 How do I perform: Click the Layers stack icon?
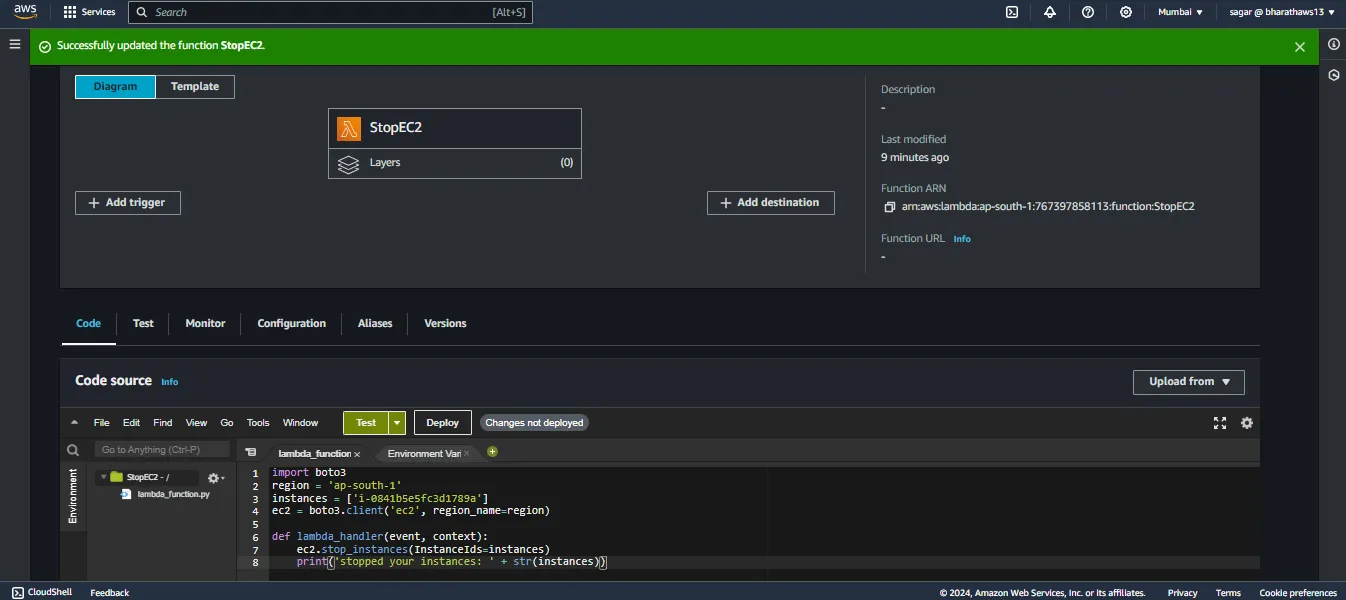348,164
